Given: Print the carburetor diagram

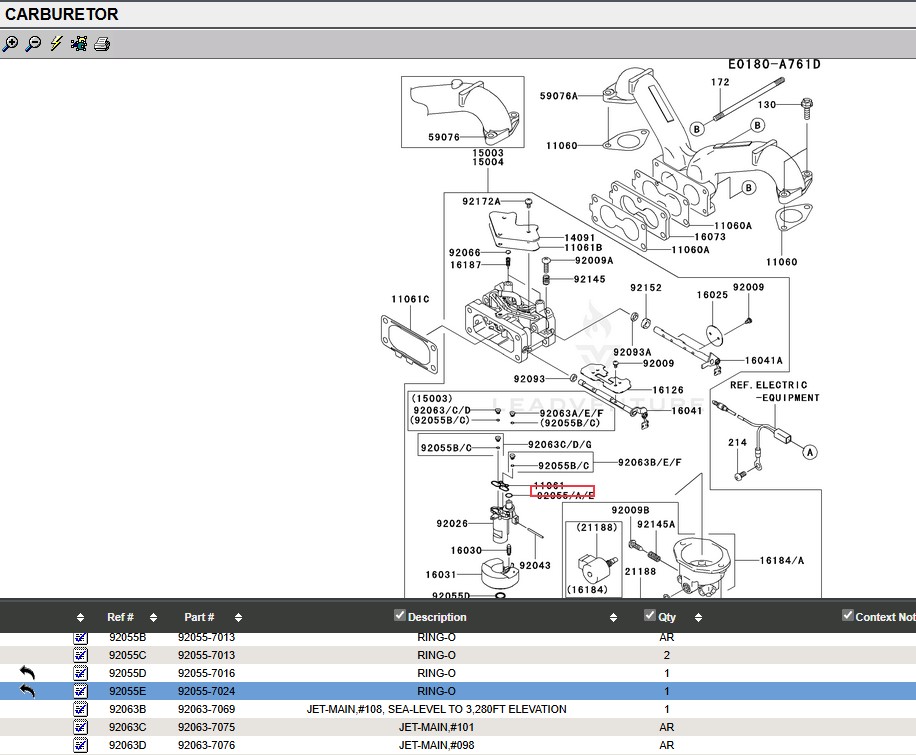Looking at the screenshot, I should [x=102, y=44].
